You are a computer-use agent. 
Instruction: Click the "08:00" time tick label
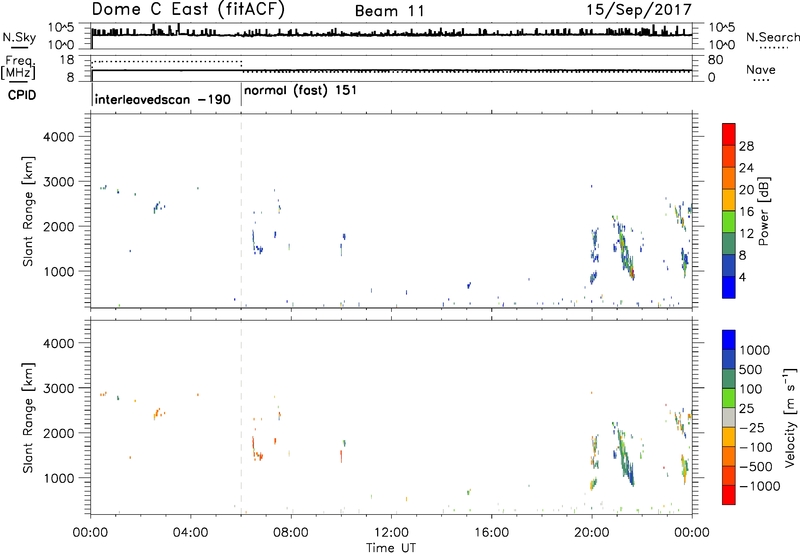pyautogui.click(x=291, y=533)
